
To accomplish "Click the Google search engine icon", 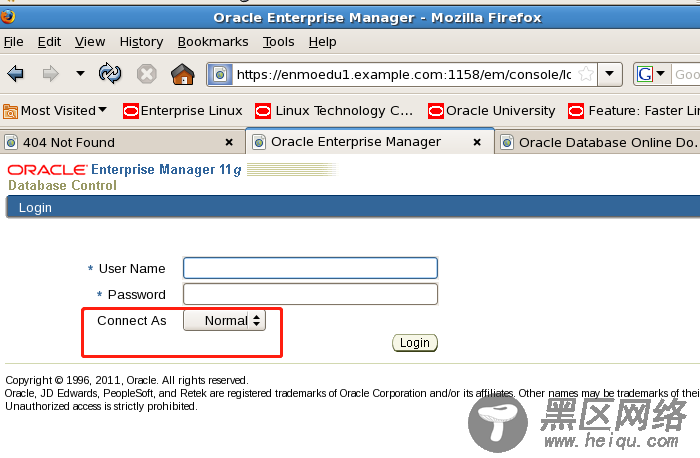I will pyautogui.click(x=645, y=74).
